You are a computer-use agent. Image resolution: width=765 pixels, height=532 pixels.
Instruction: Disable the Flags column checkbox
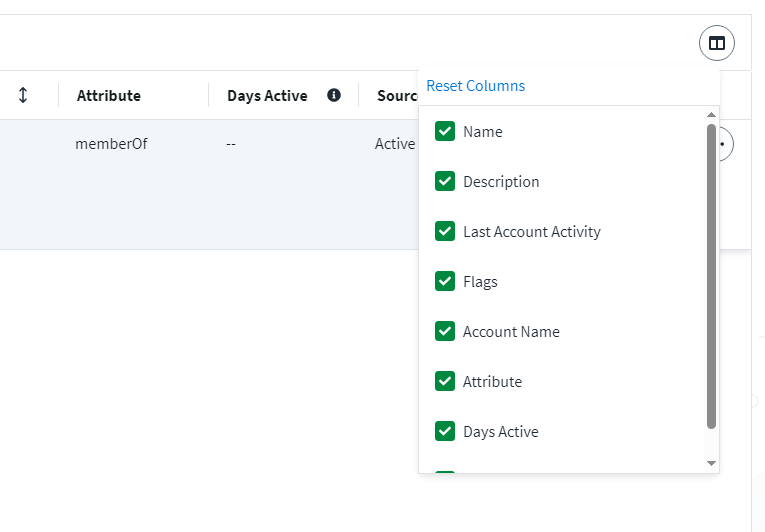point(445,281)
